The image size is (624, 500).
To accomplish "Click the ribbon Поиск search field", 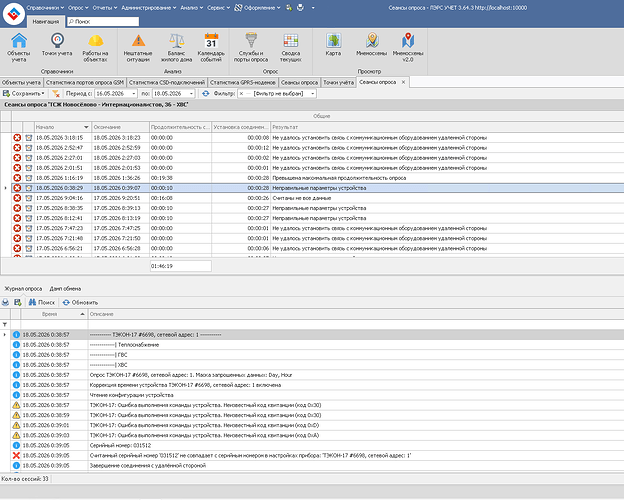I will 103,21.
